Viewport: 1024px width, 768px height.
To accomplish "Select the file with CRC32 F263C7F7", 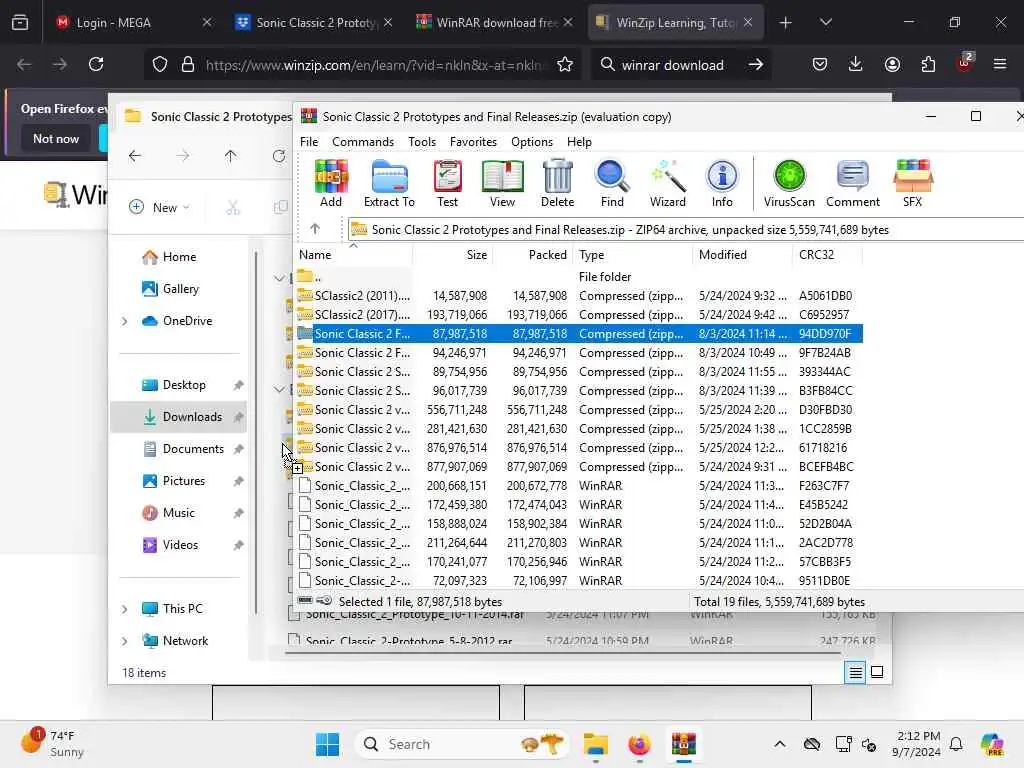I will (580, 486).
